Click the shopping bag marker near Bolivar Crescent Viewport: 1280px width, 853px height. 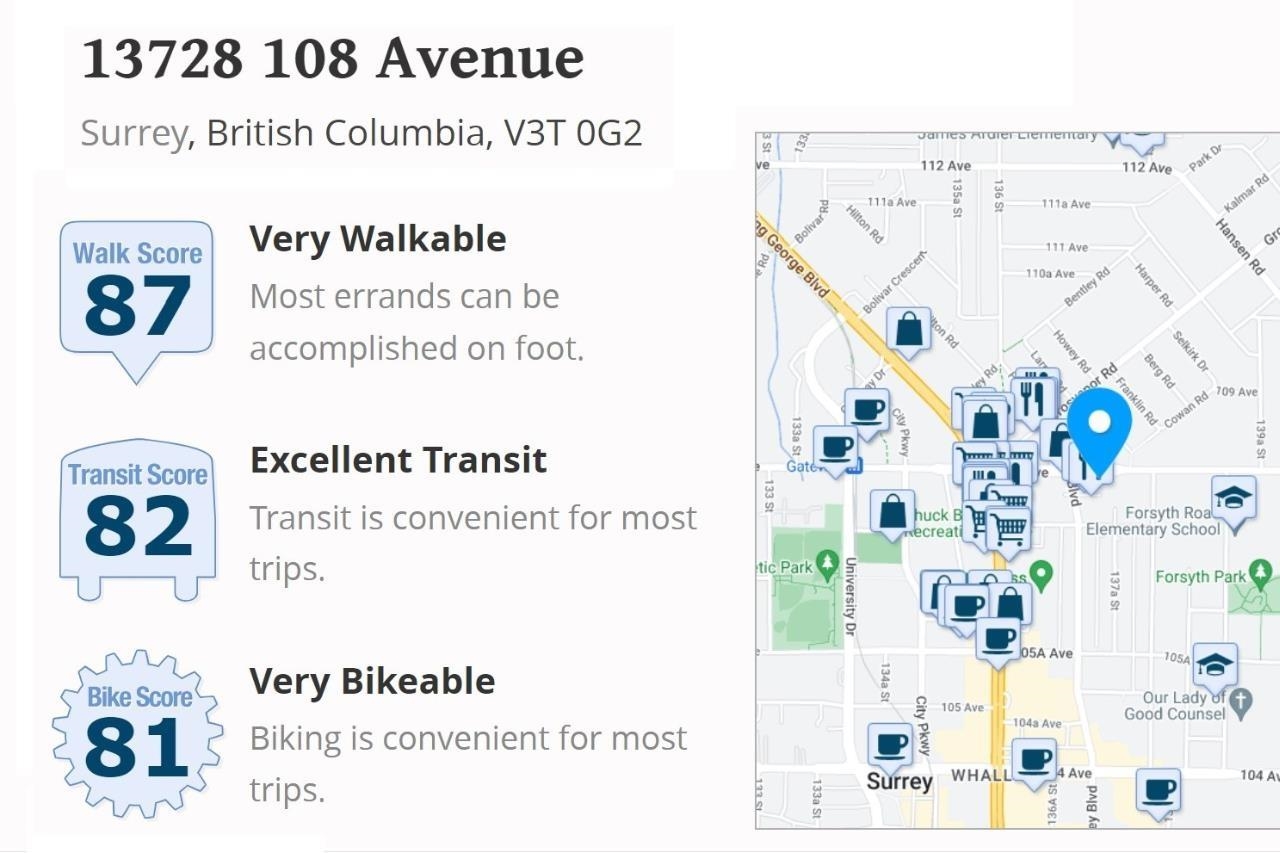coord(908,331)
